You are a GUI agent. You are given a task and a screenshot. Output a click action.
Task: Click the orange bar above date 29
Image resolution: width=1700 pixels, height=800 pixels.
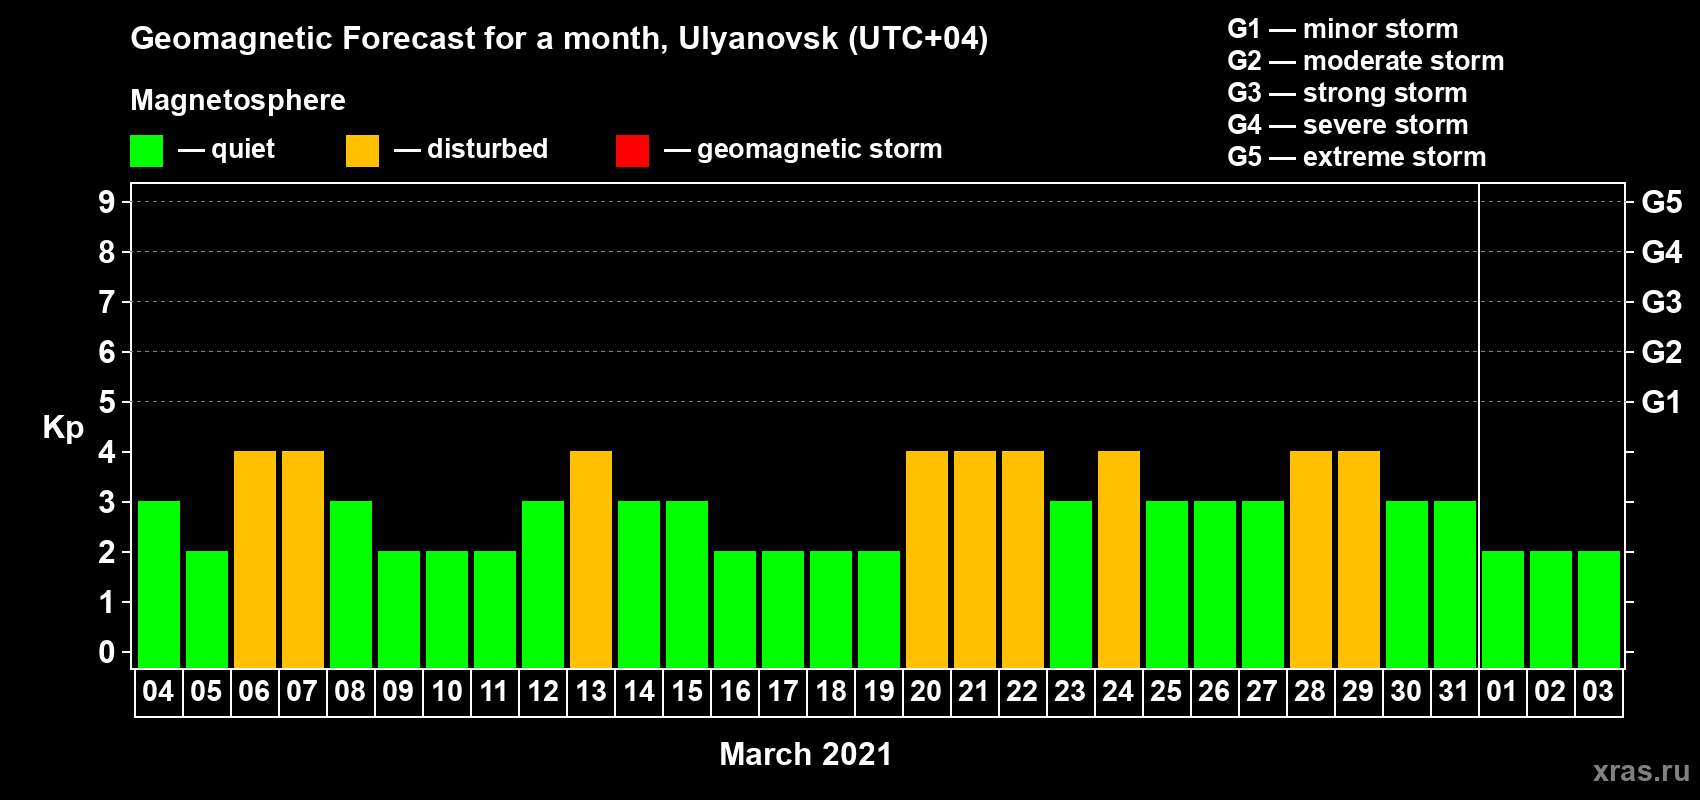(x=1359, y=559)
